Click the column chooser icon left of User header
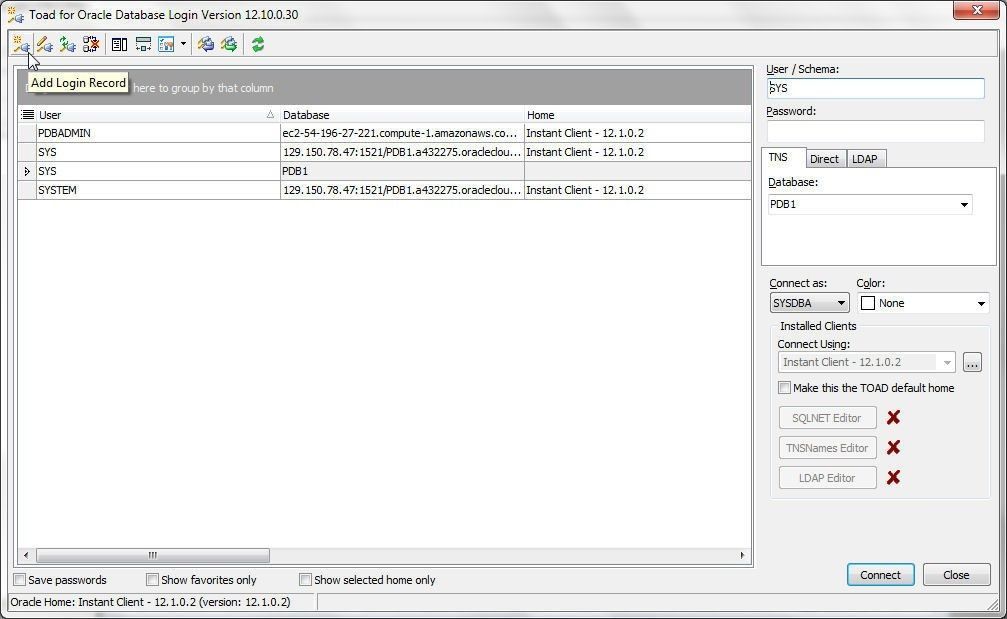The height and width of the screenshot is (619, 1007). coord(27,115)
